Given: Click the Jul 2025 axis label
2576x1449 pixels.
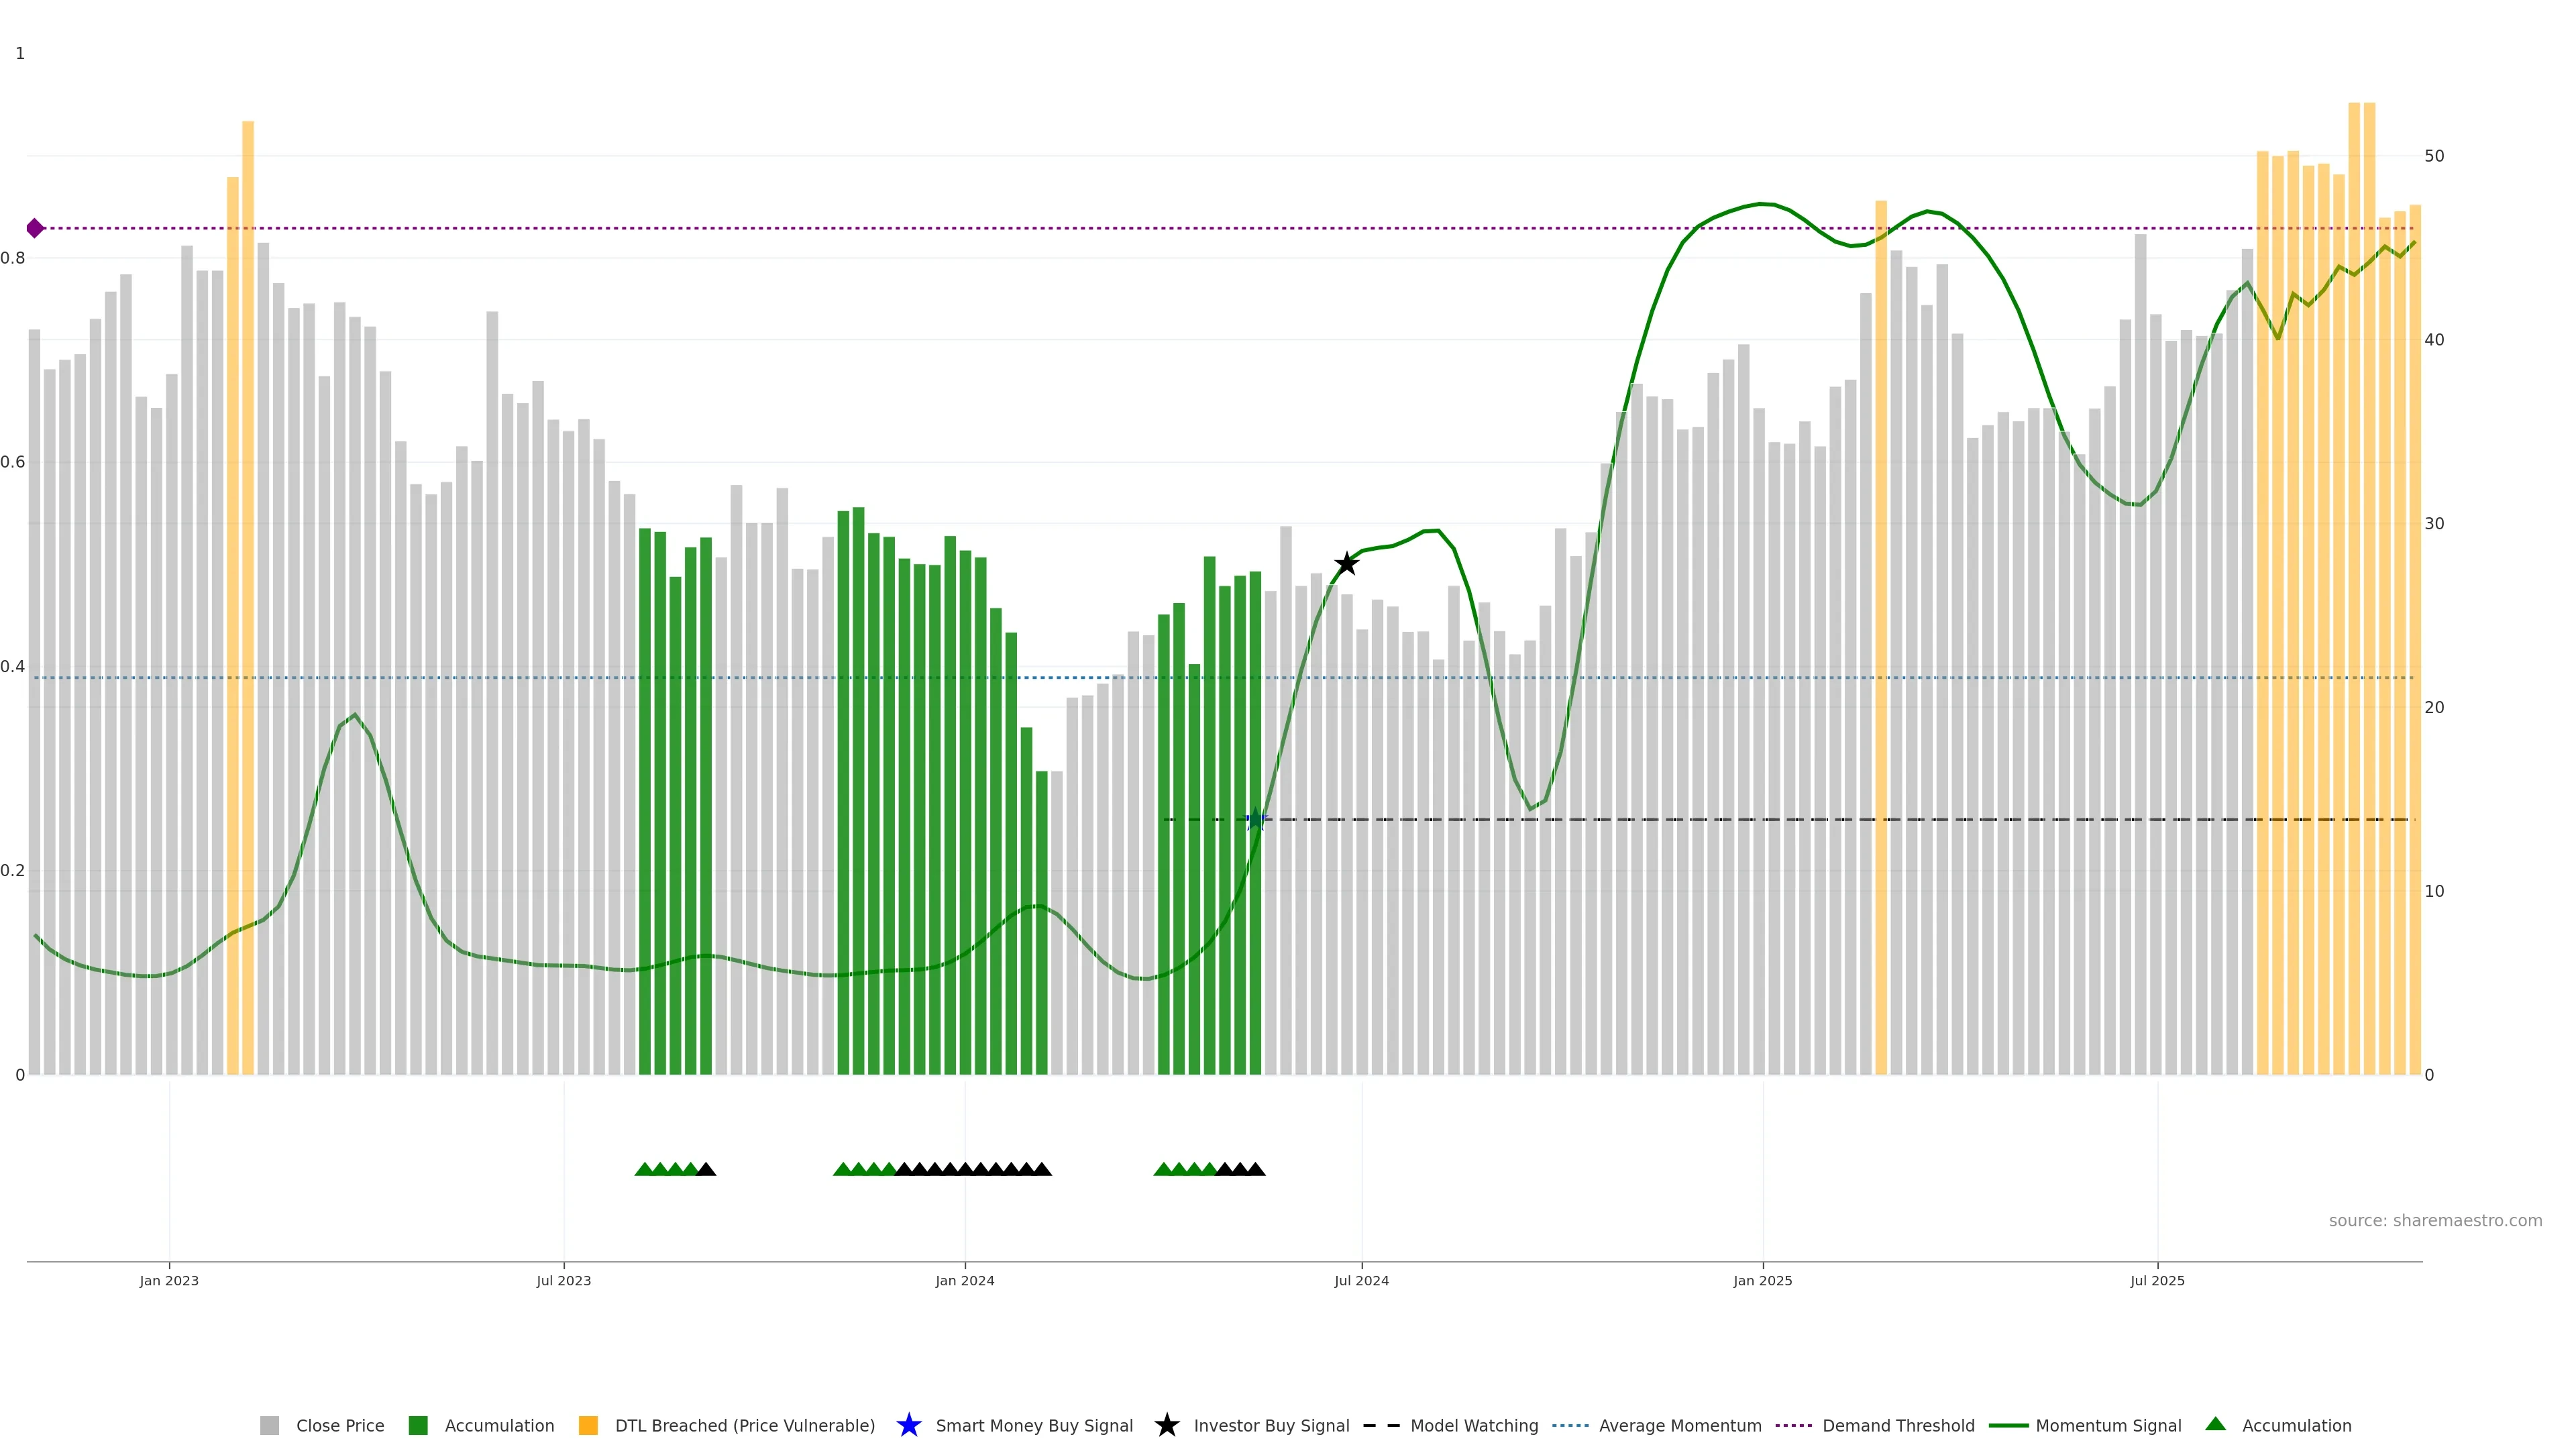Looking at the screenshot, I should pos(2157,1280).
